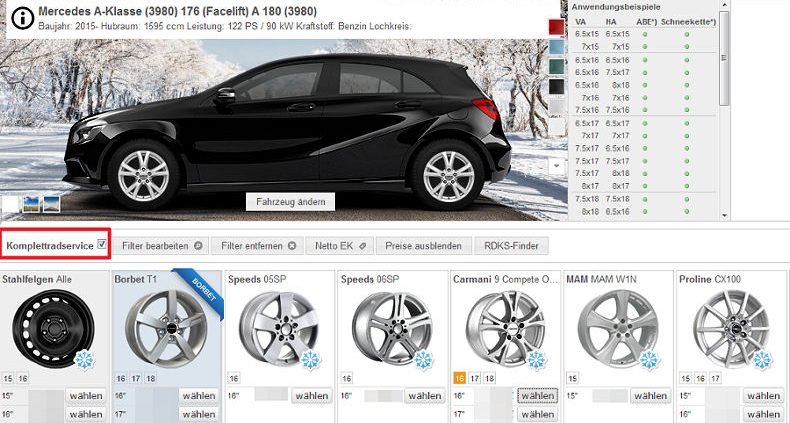The height and width of the screenshot is (423, 790).
Task: Click wählen for Speeds 06SP 16" row
Action: 425,396
